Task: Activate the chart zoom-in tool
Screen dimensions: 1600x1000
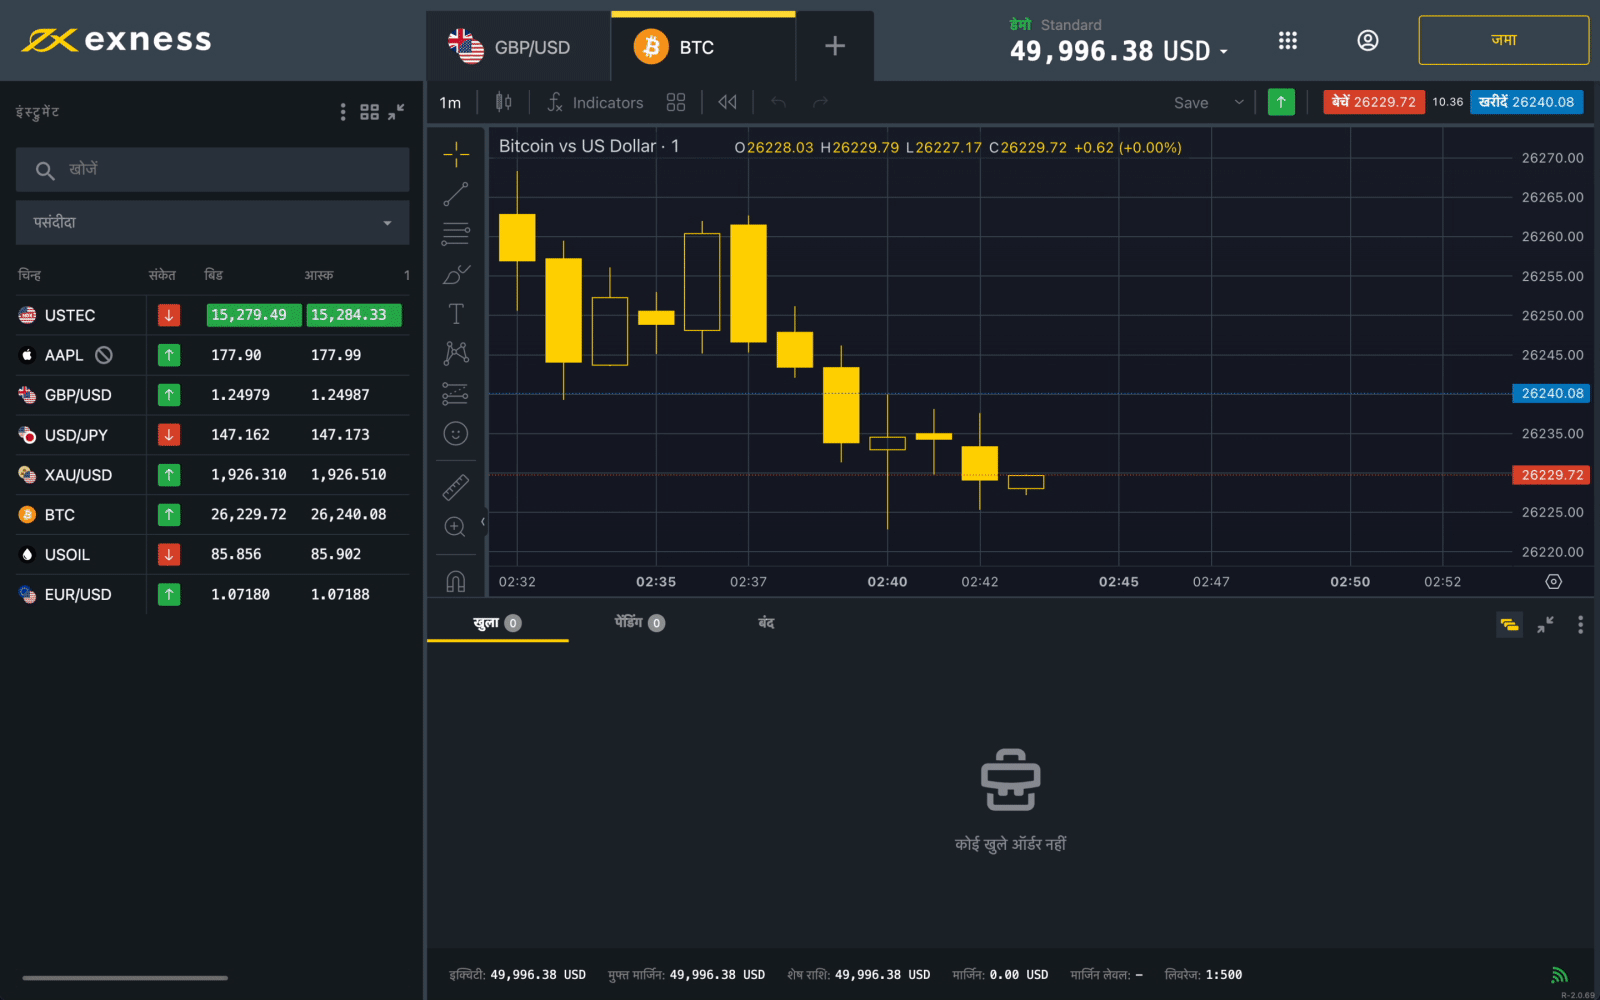Action: coord(456,527)
